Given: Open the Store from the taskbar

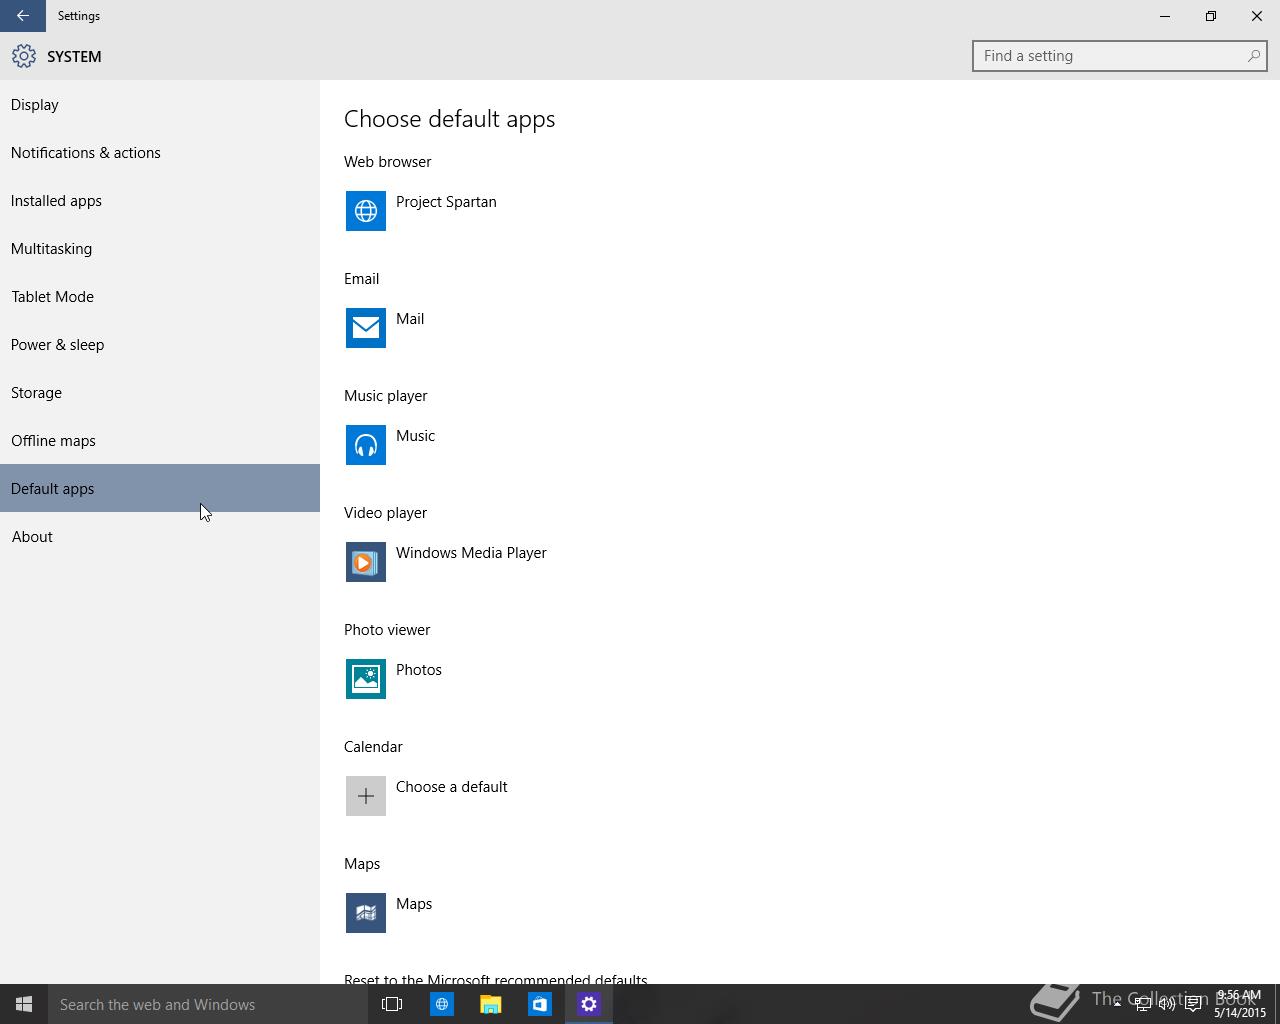Looking at the screenshot, I should tap(539, 1004).
